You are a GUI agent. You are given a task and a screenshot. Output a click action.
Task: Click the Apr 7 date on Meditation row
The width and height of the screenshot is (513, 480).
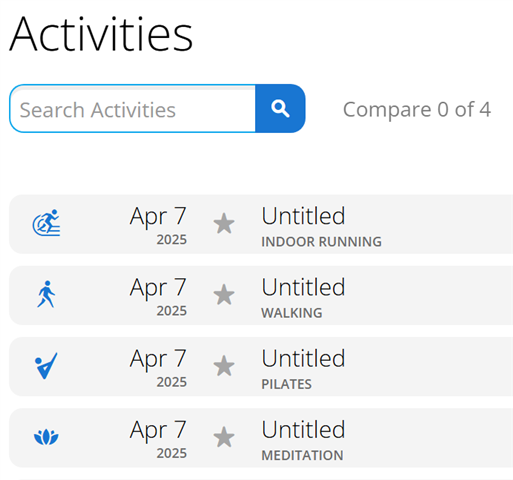(158, 430)
